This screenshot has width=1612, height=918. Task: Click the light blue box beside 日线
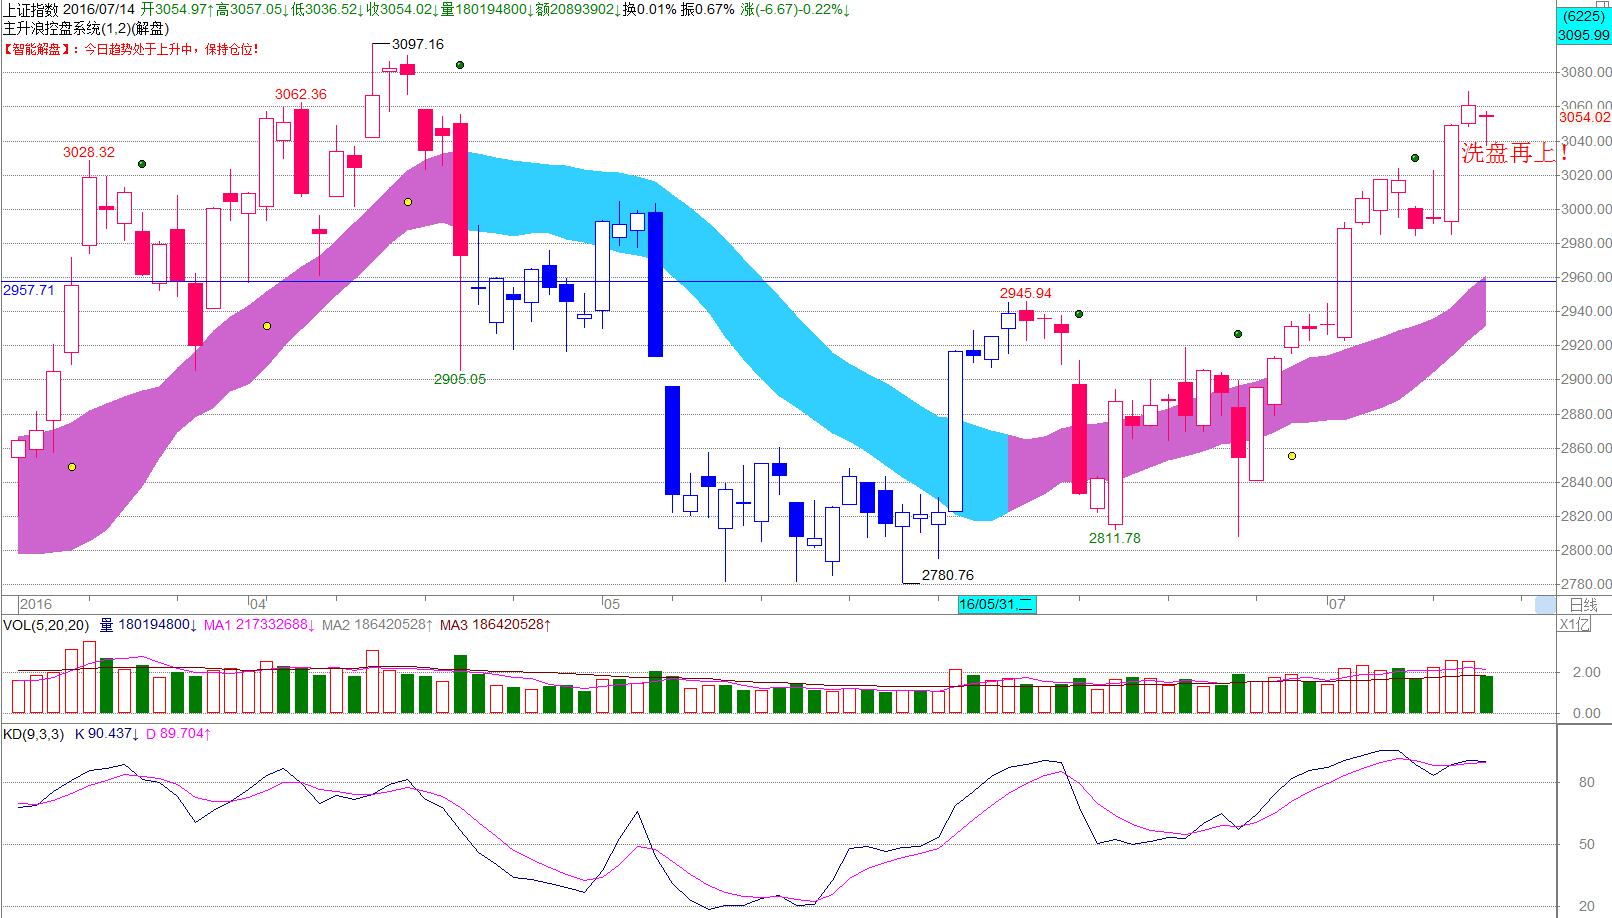[1546, 604]
